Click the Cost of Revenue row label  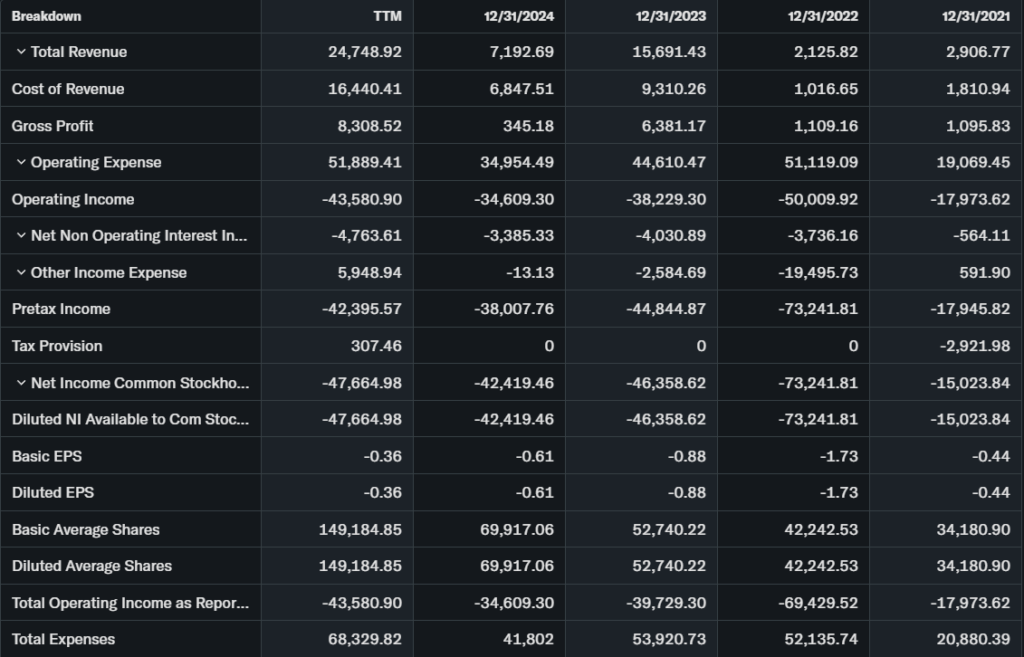tap(68, 89)
